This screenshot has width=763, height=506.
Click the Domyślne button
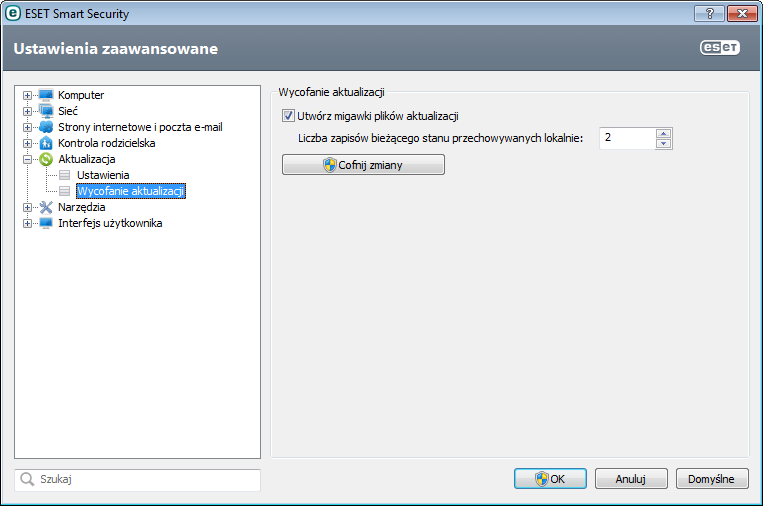click(712, 479)
